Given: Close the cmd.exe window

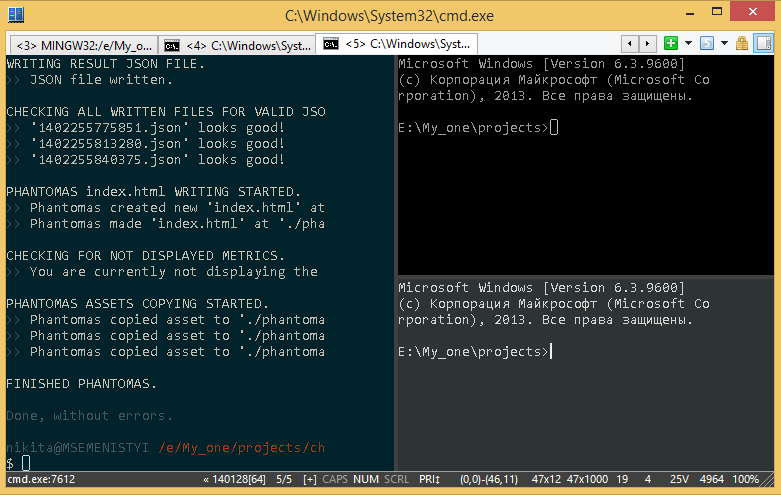Looking at the screenshot, I should tap(753, 11).
